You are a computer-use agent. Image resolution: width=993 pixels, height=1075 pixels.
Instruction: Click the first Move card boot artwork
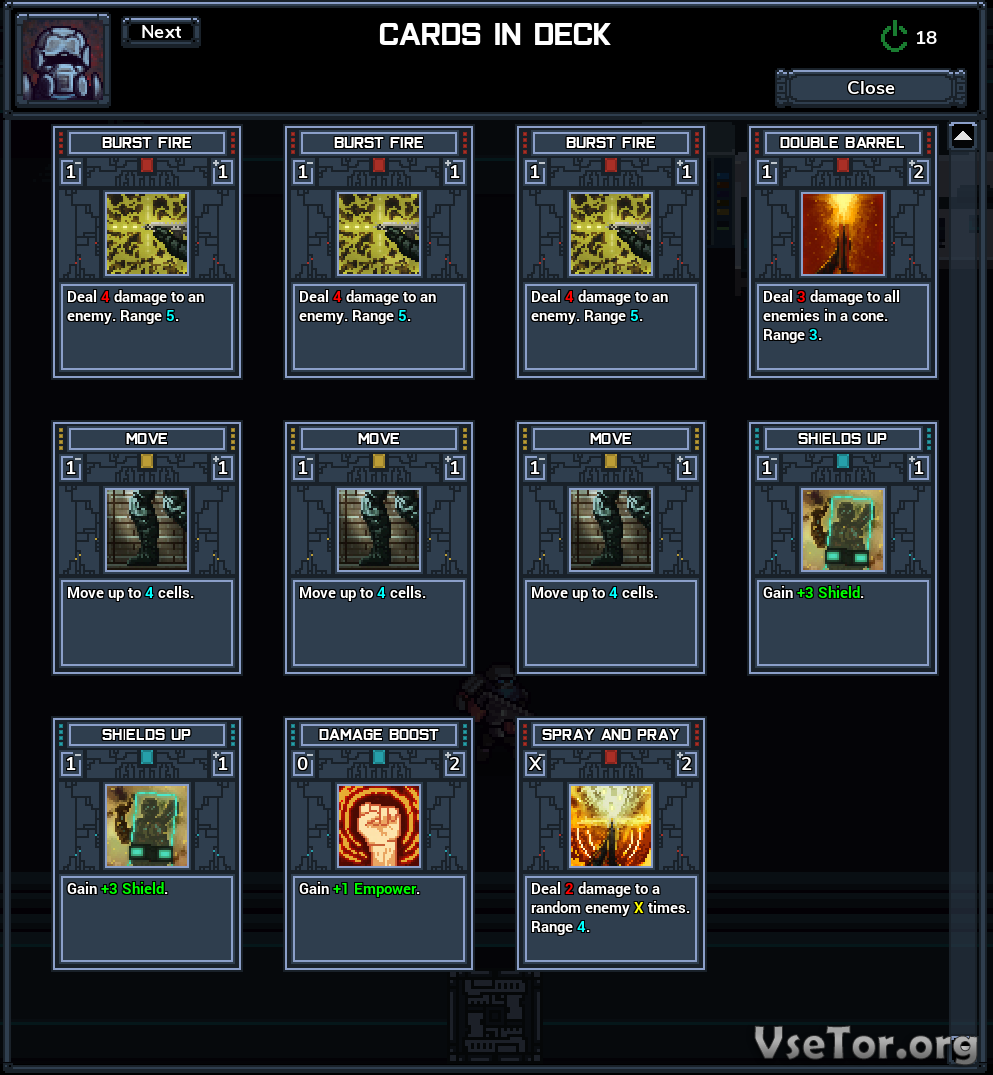pyautogui.click(x=147, y=530)
